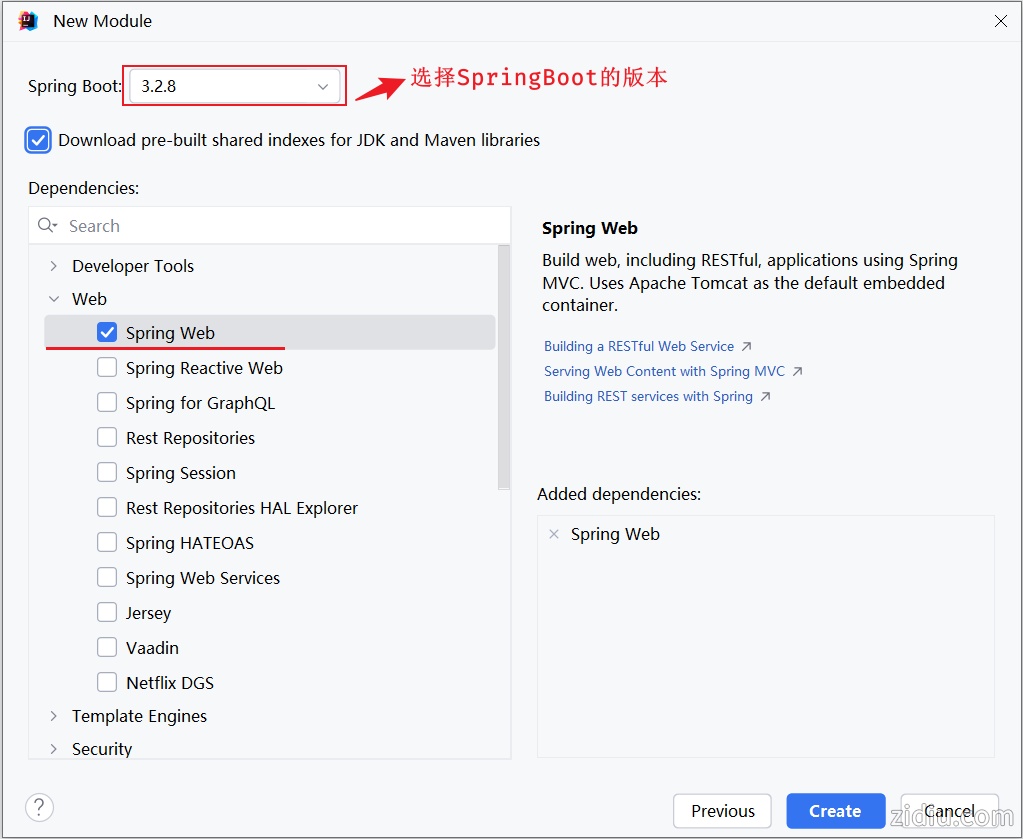This screenshot has height=839, width=1023.
Task: Click the Security category label
Action: click(x=102, y=749)
